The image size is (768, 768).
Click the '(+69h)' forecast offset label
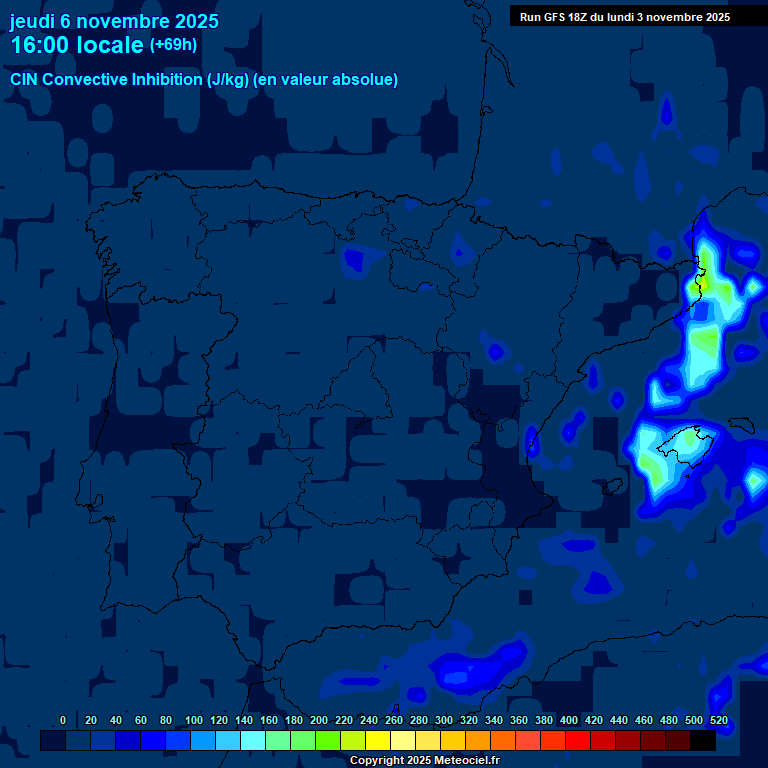(173, 45)
